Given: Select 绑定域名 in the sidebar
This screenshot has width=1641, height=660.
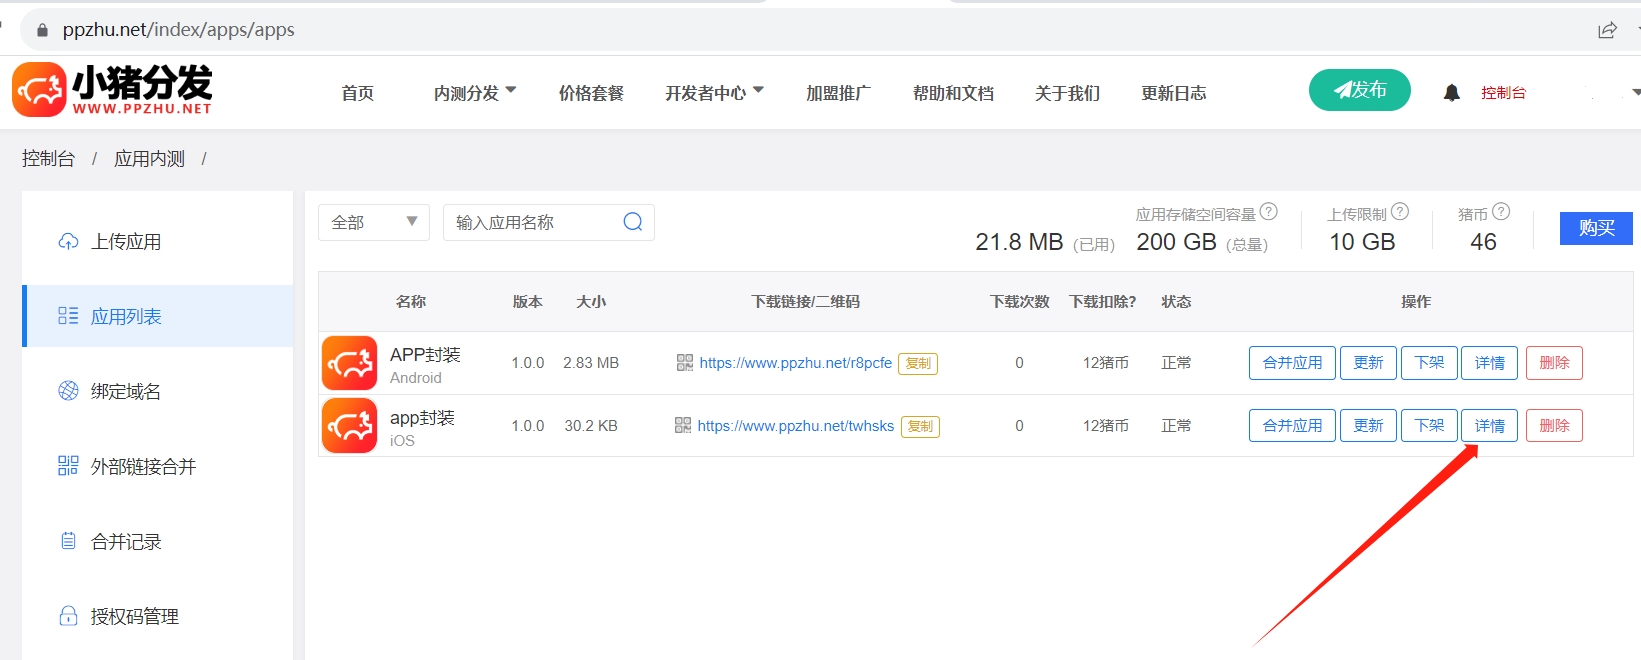Looking at the screenshot, I should tap(126, 392).
